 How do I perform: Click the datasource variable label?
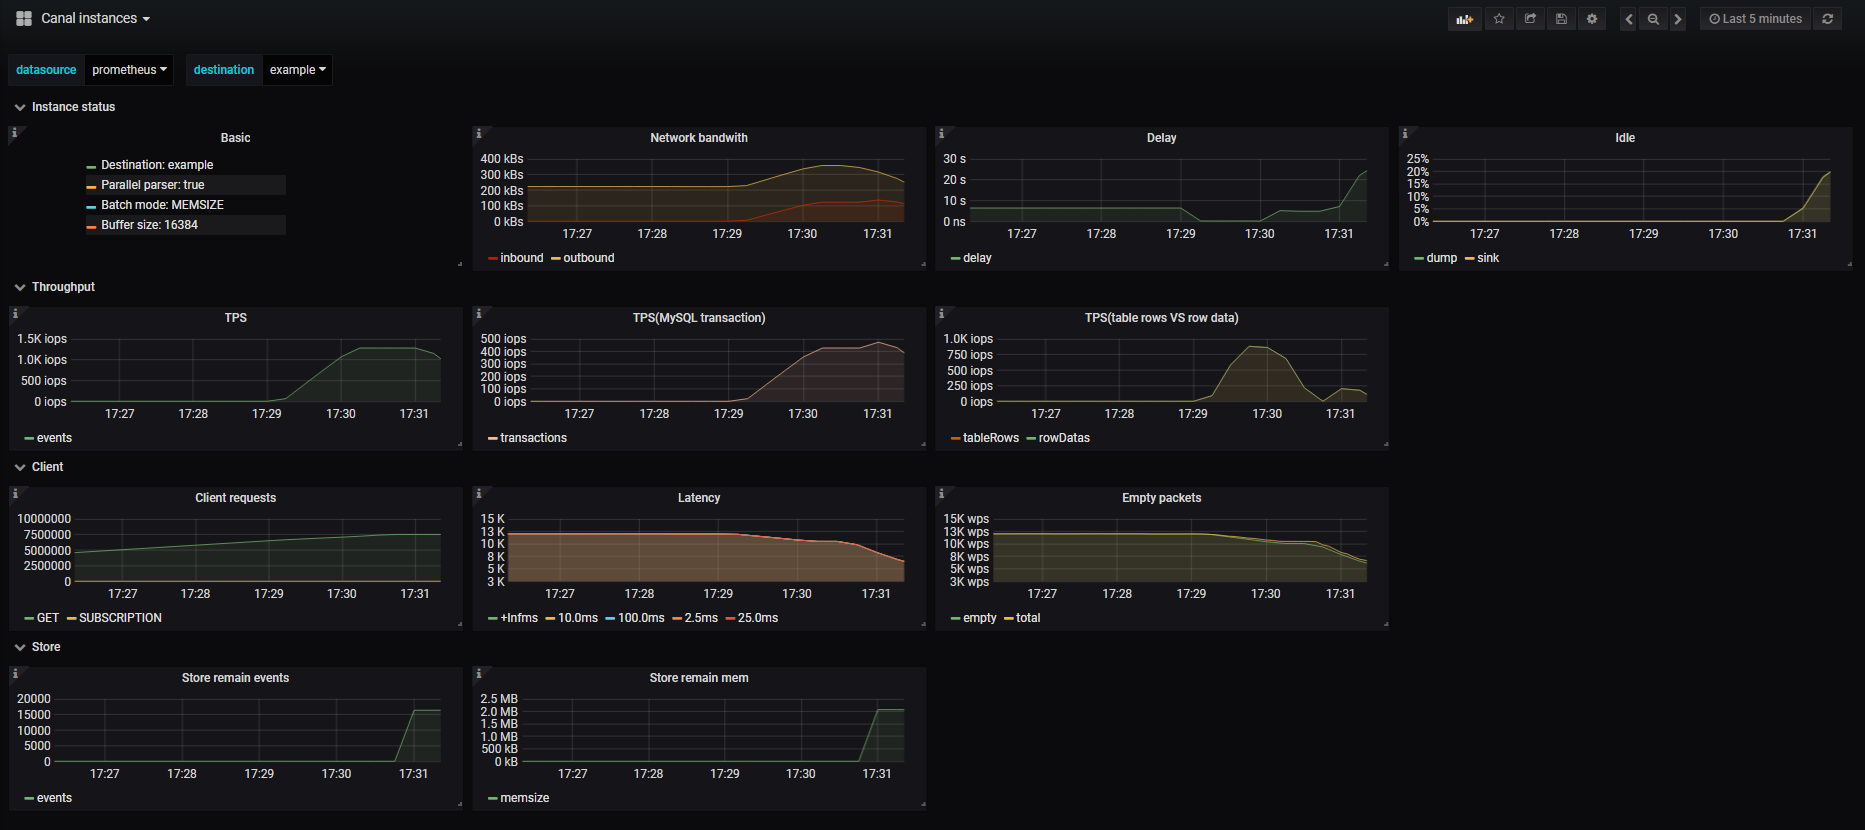click(46, 70)
